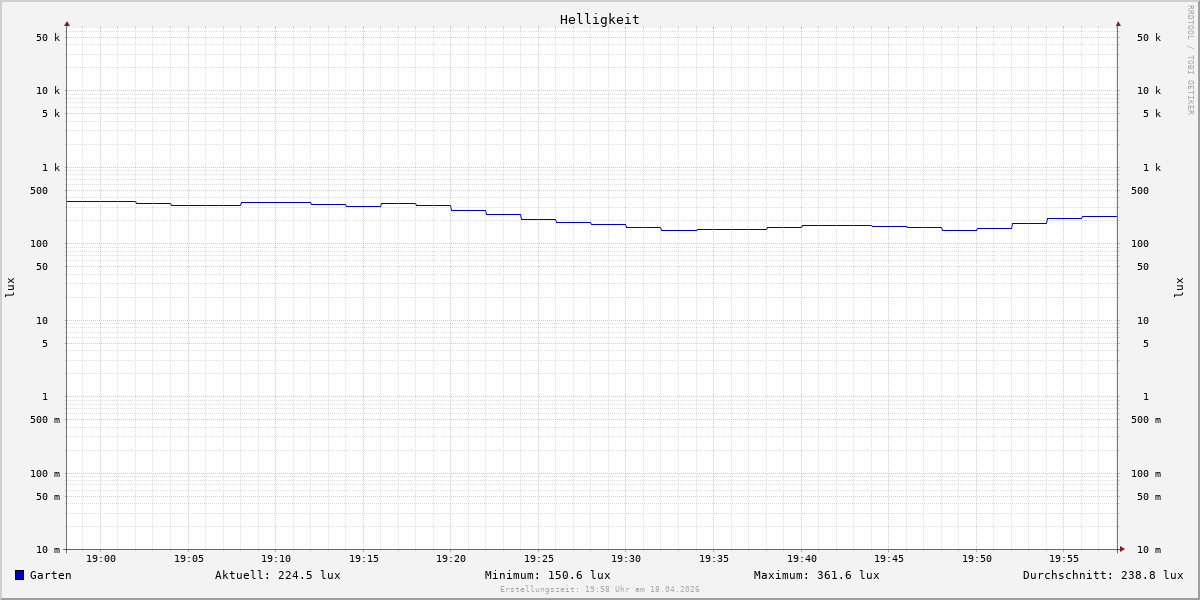
Task: Click the 10 m label on right axis
Action: click(1149, 550)
